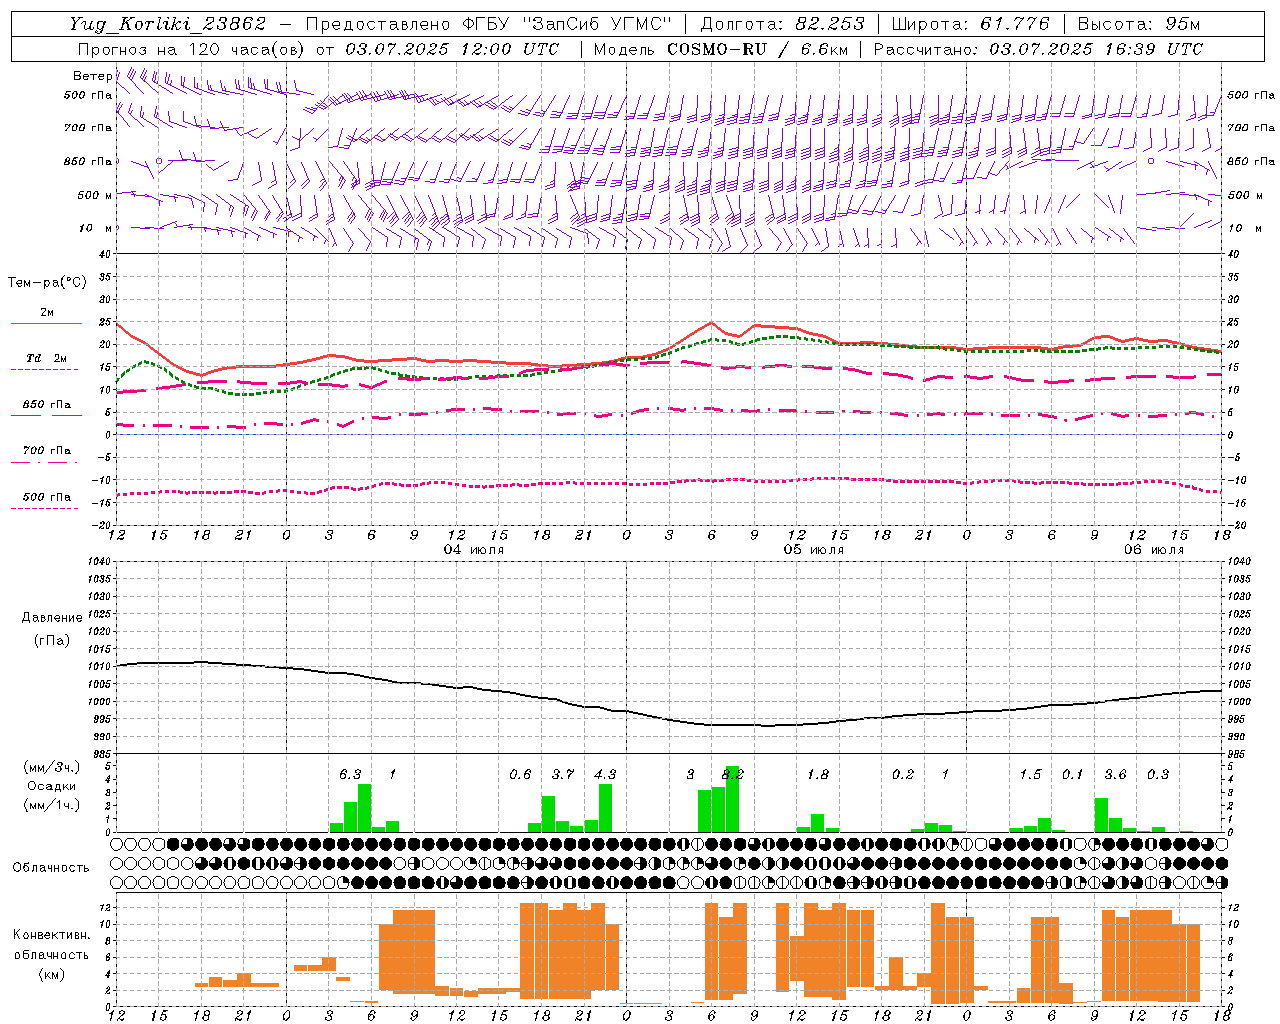The width and height of the screenshot is (1280, 1024).
Task: Click the Ветер wind panel label
Action: point(92,76)
